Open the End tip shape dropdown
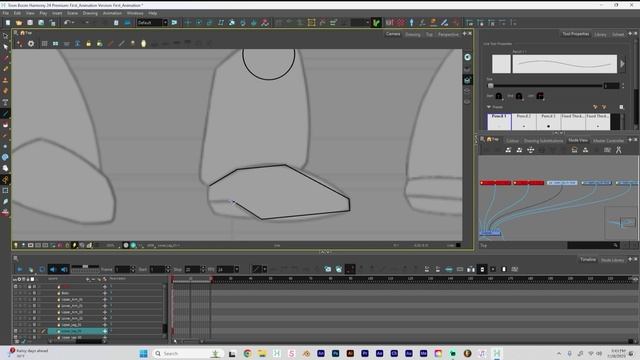This screenshot has width=640, height=360. pos(519,96)
